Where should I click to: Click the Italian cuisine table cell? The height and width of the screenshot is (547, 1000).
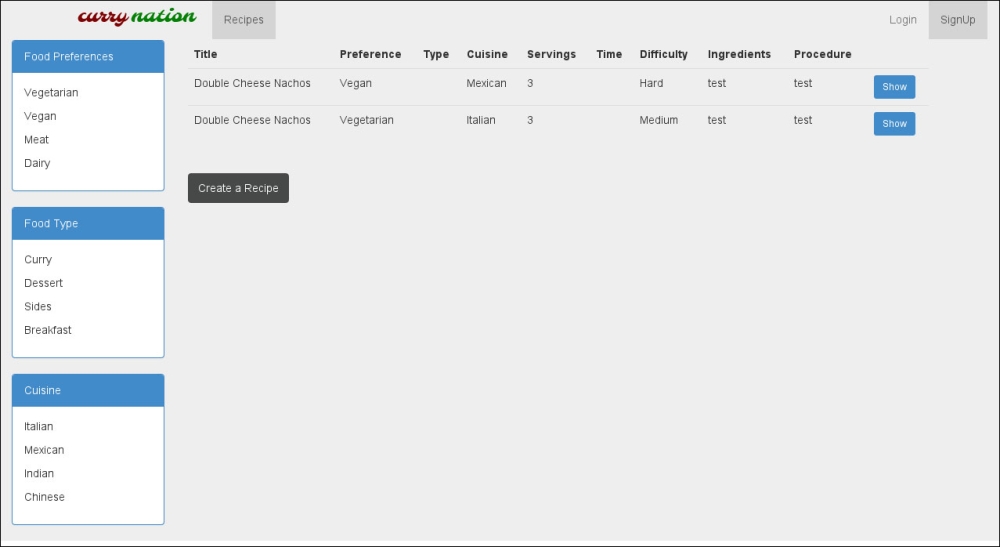point(480,120)
